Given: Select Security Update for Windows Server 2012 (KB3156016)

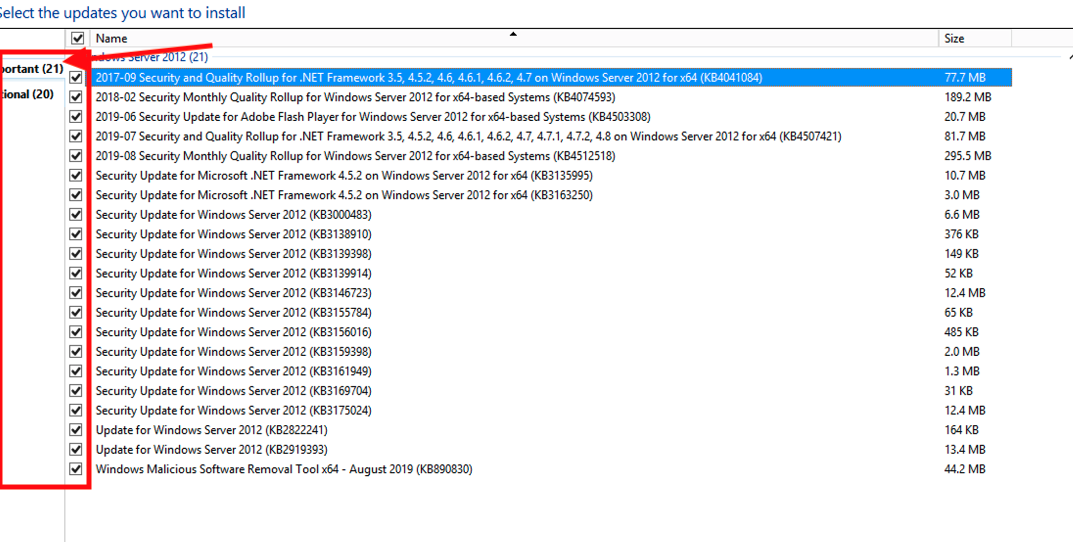Looking at the screenshot, I should [233, 333].
